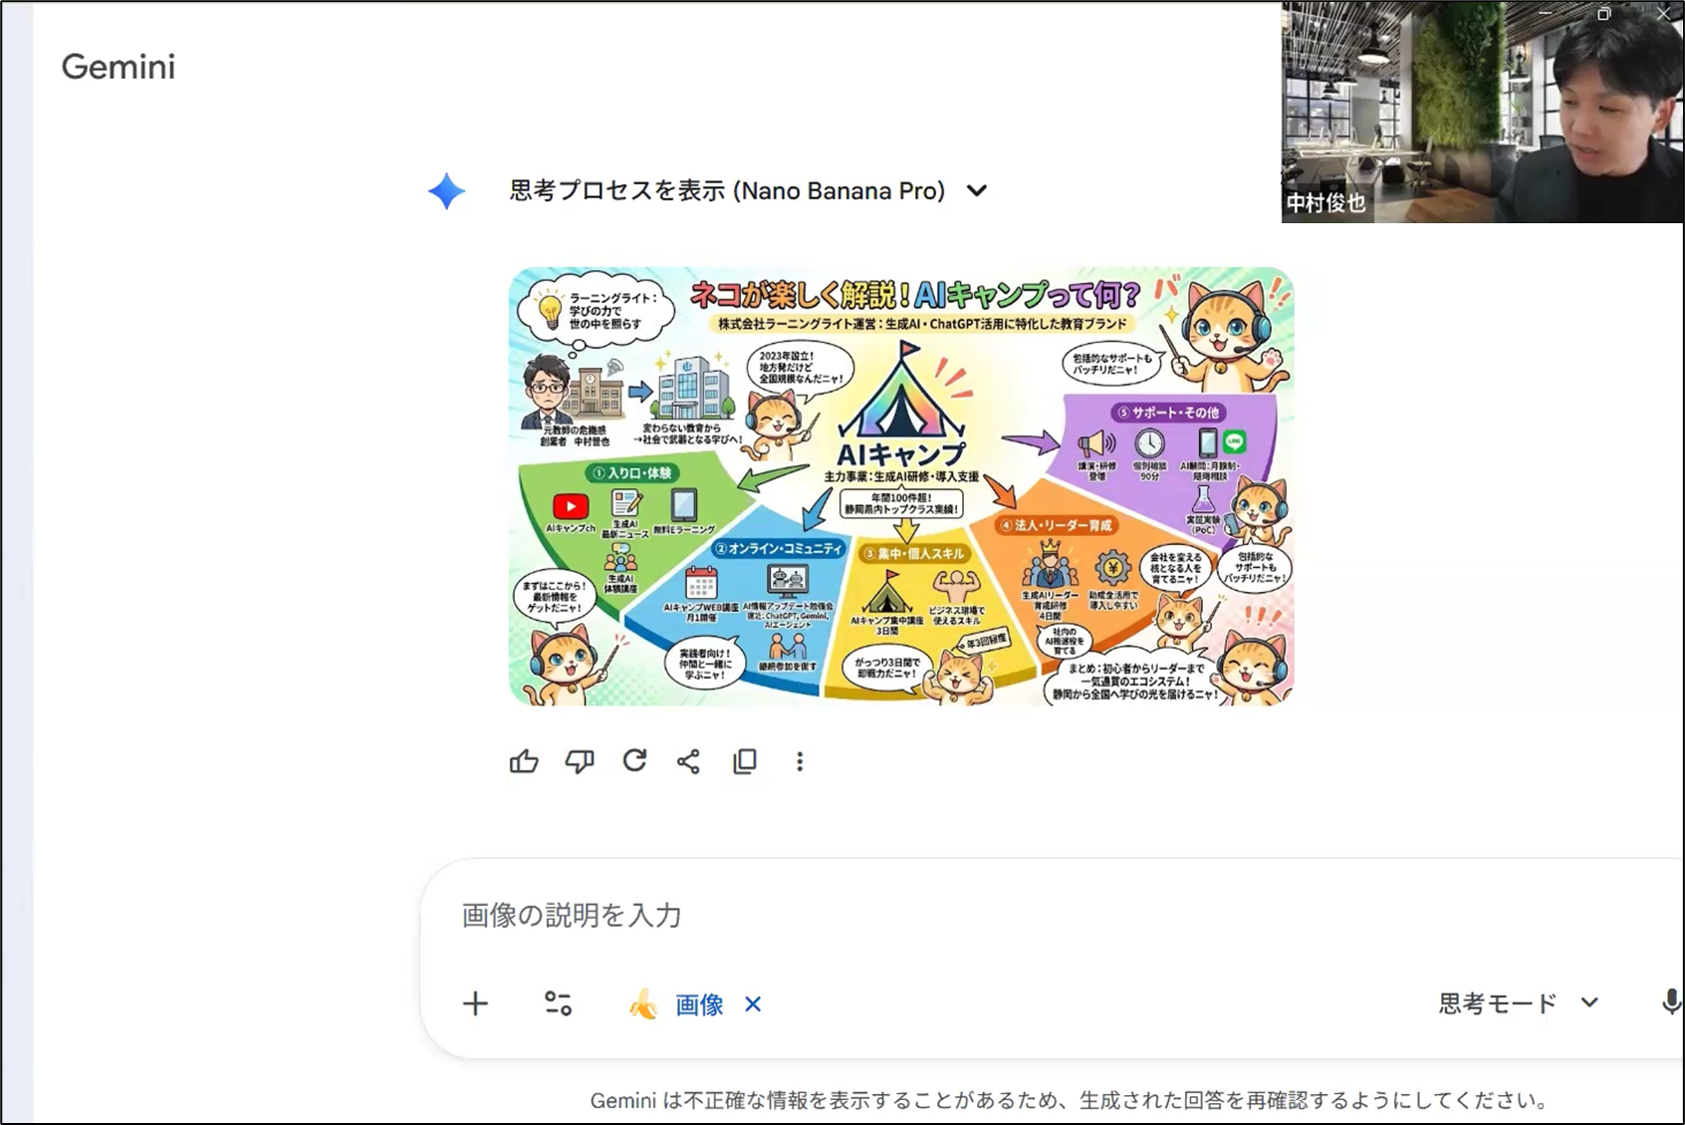Open the generated AIキャンプ infographic image
Viewport: 1685px width, 1125px height.
point(901,487)
